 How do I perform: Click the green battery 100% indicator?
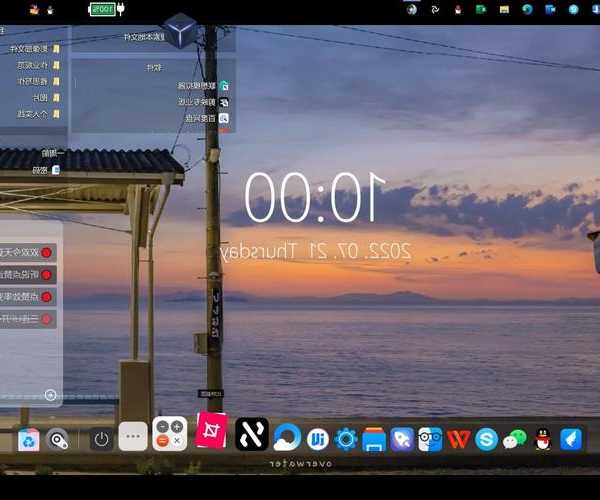tap(104, 9)
